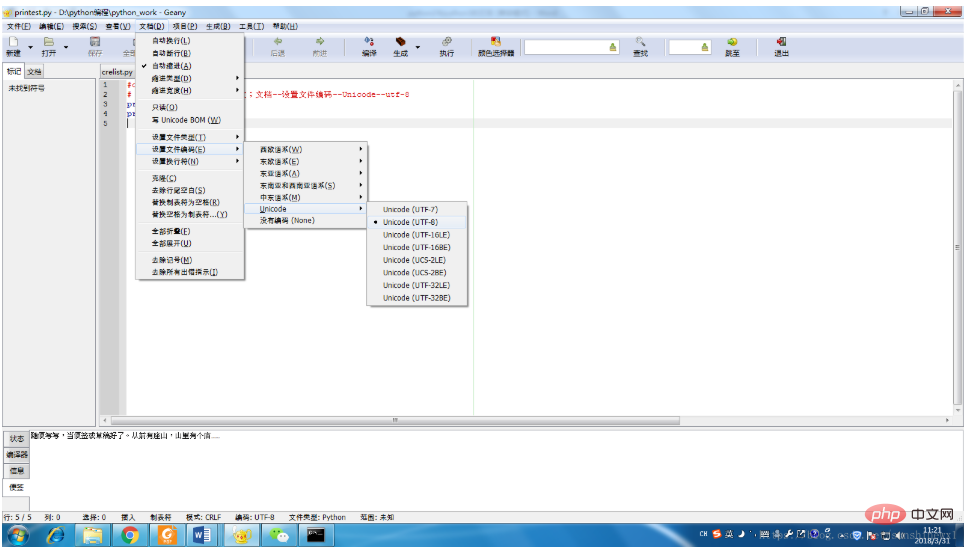This screenshot has width=964, height=547.
Task: Select Unicode (UTF-16LE) encoding
Action: 417,235
